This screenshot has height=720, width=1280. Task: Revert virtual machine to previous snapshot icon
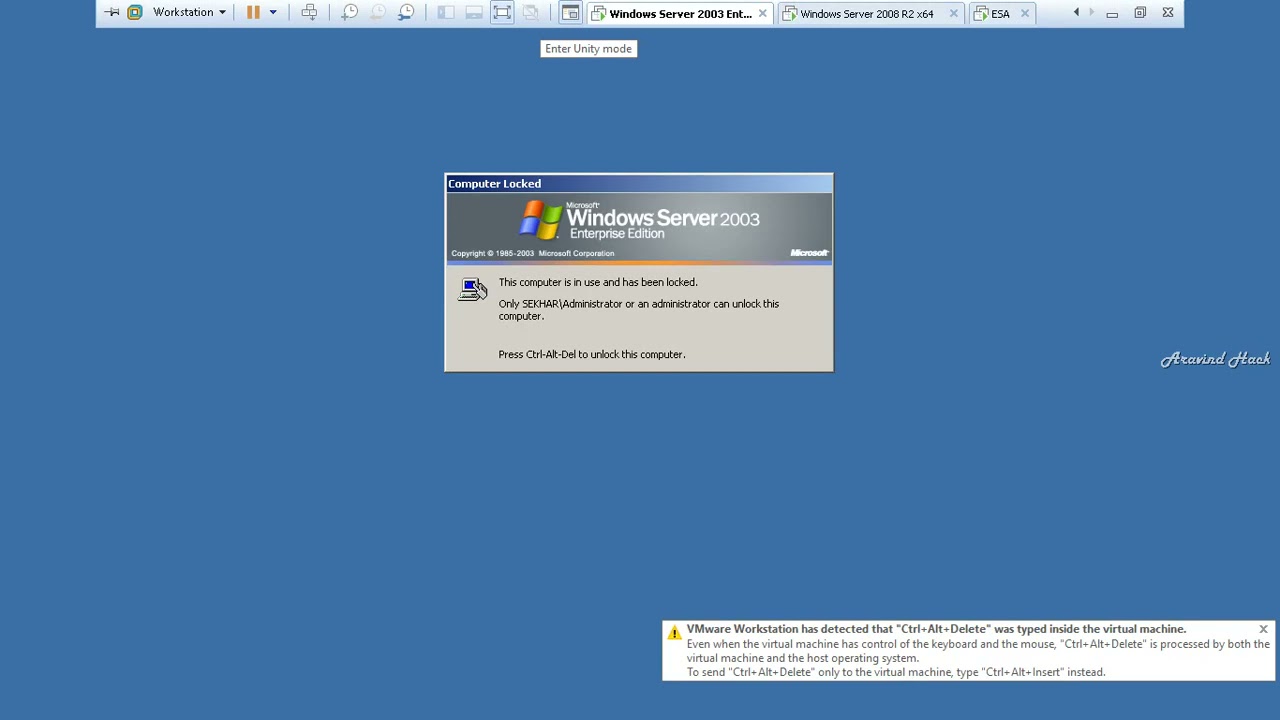tap(378, 13)
